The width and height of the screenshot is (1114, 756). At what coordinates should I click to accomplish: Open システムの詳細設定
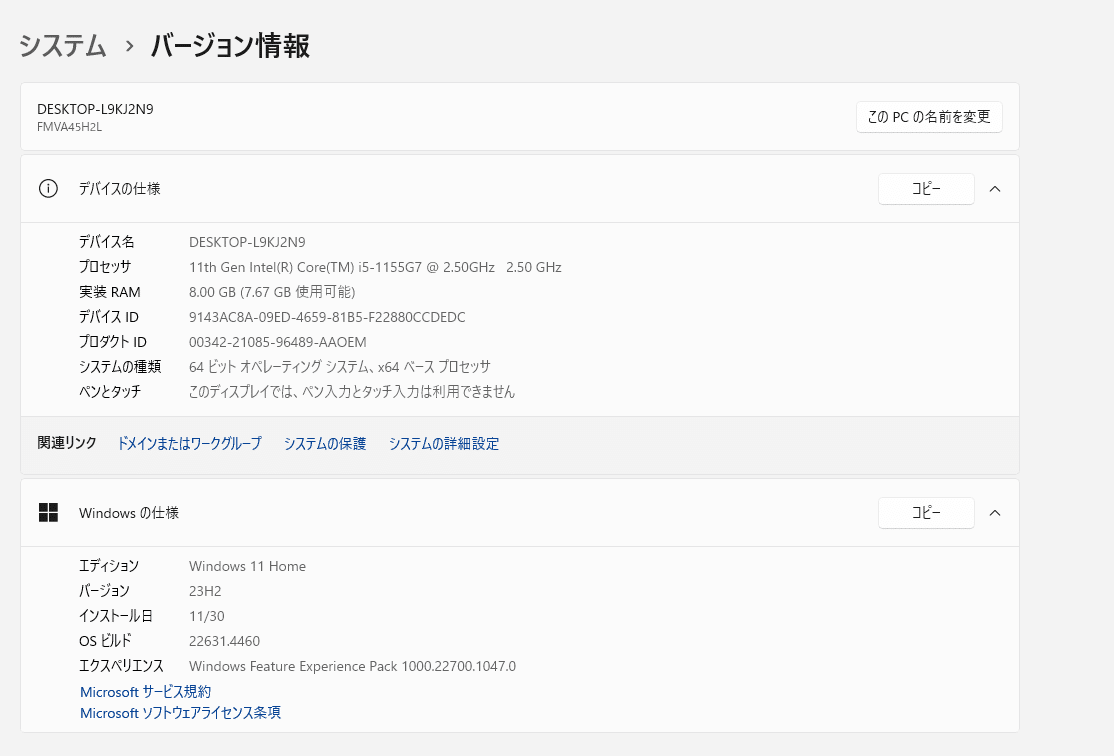[444, 443]
